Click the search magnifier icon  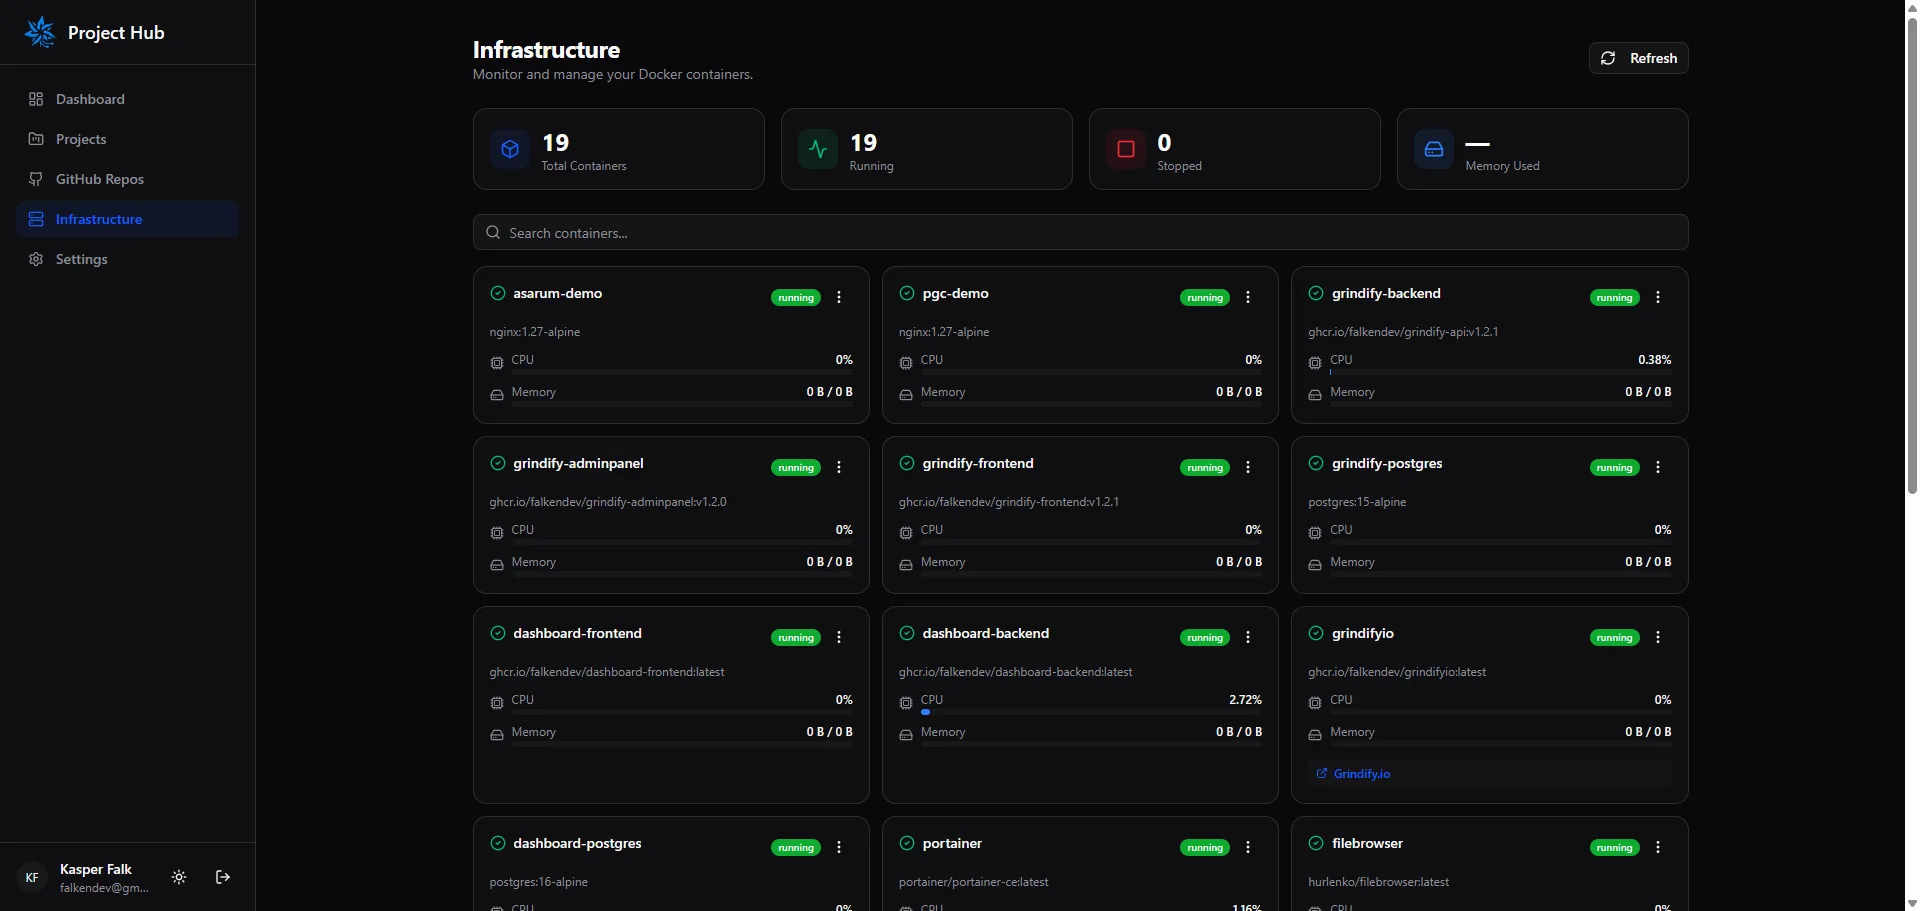(493, 232)
